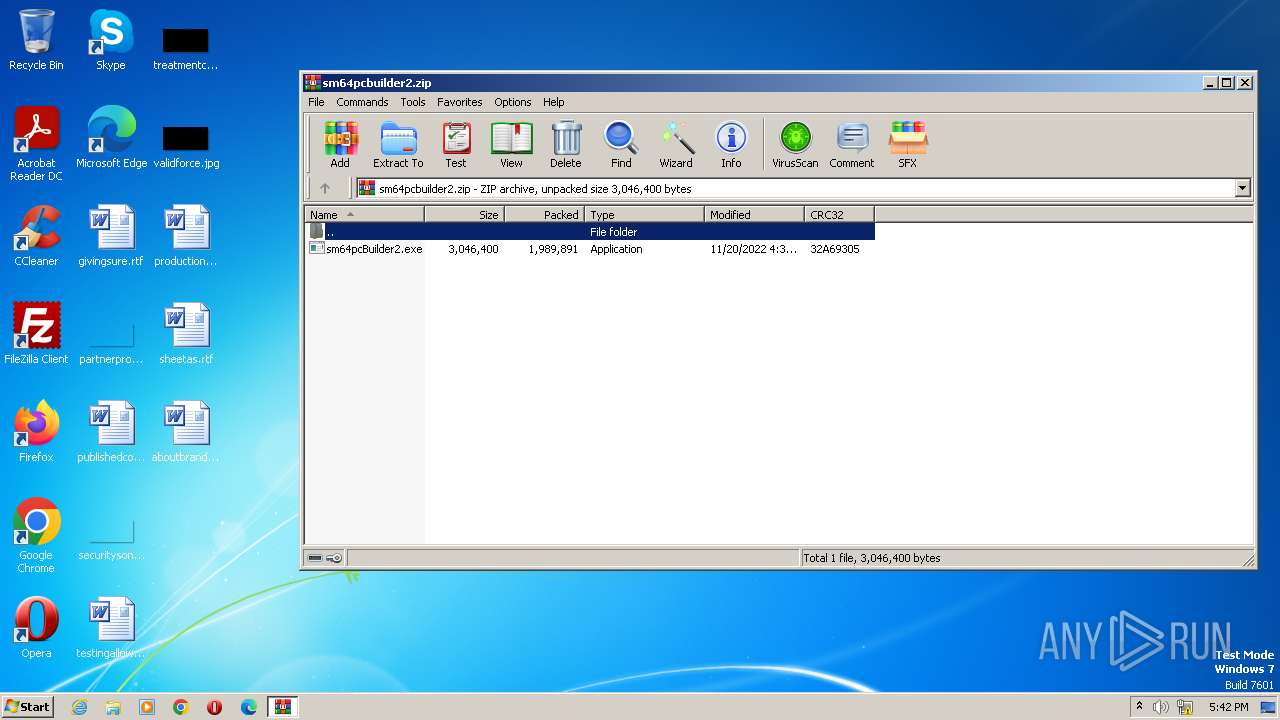Open the Favorites menu

click(459, 102)
